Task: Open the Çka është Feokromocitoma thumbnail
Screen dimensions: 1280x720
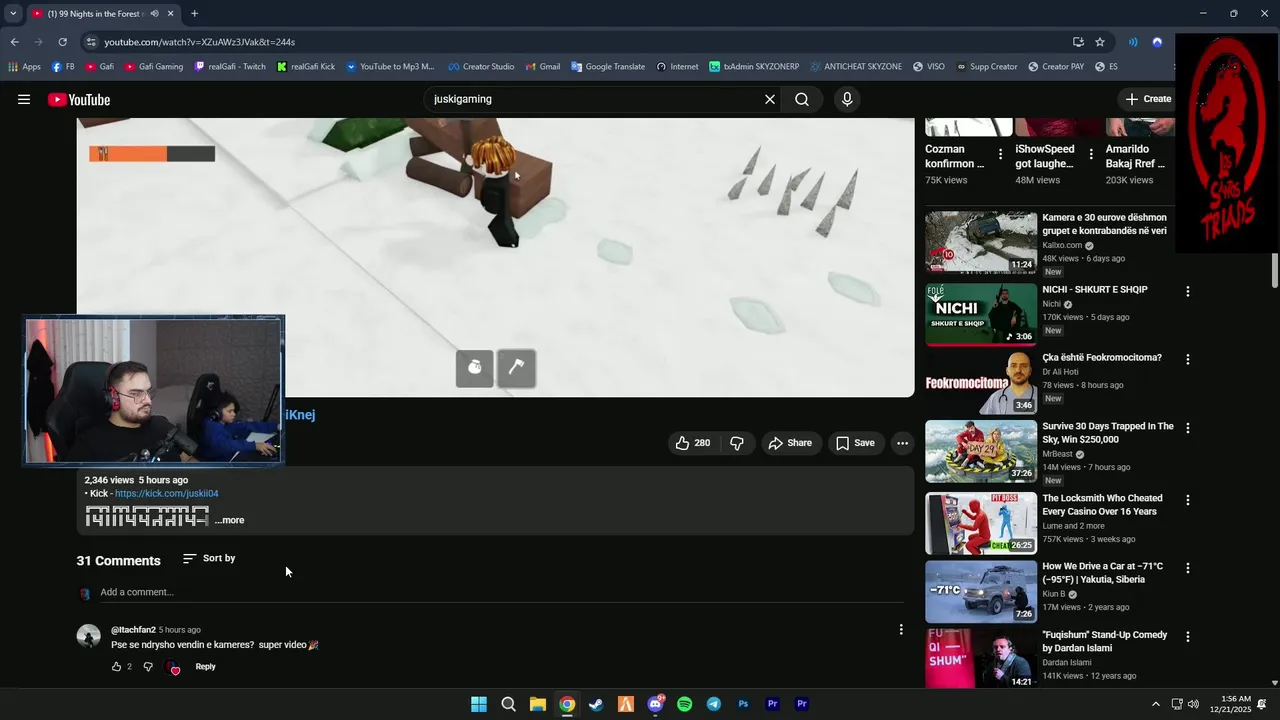Action: coord(981,383)
